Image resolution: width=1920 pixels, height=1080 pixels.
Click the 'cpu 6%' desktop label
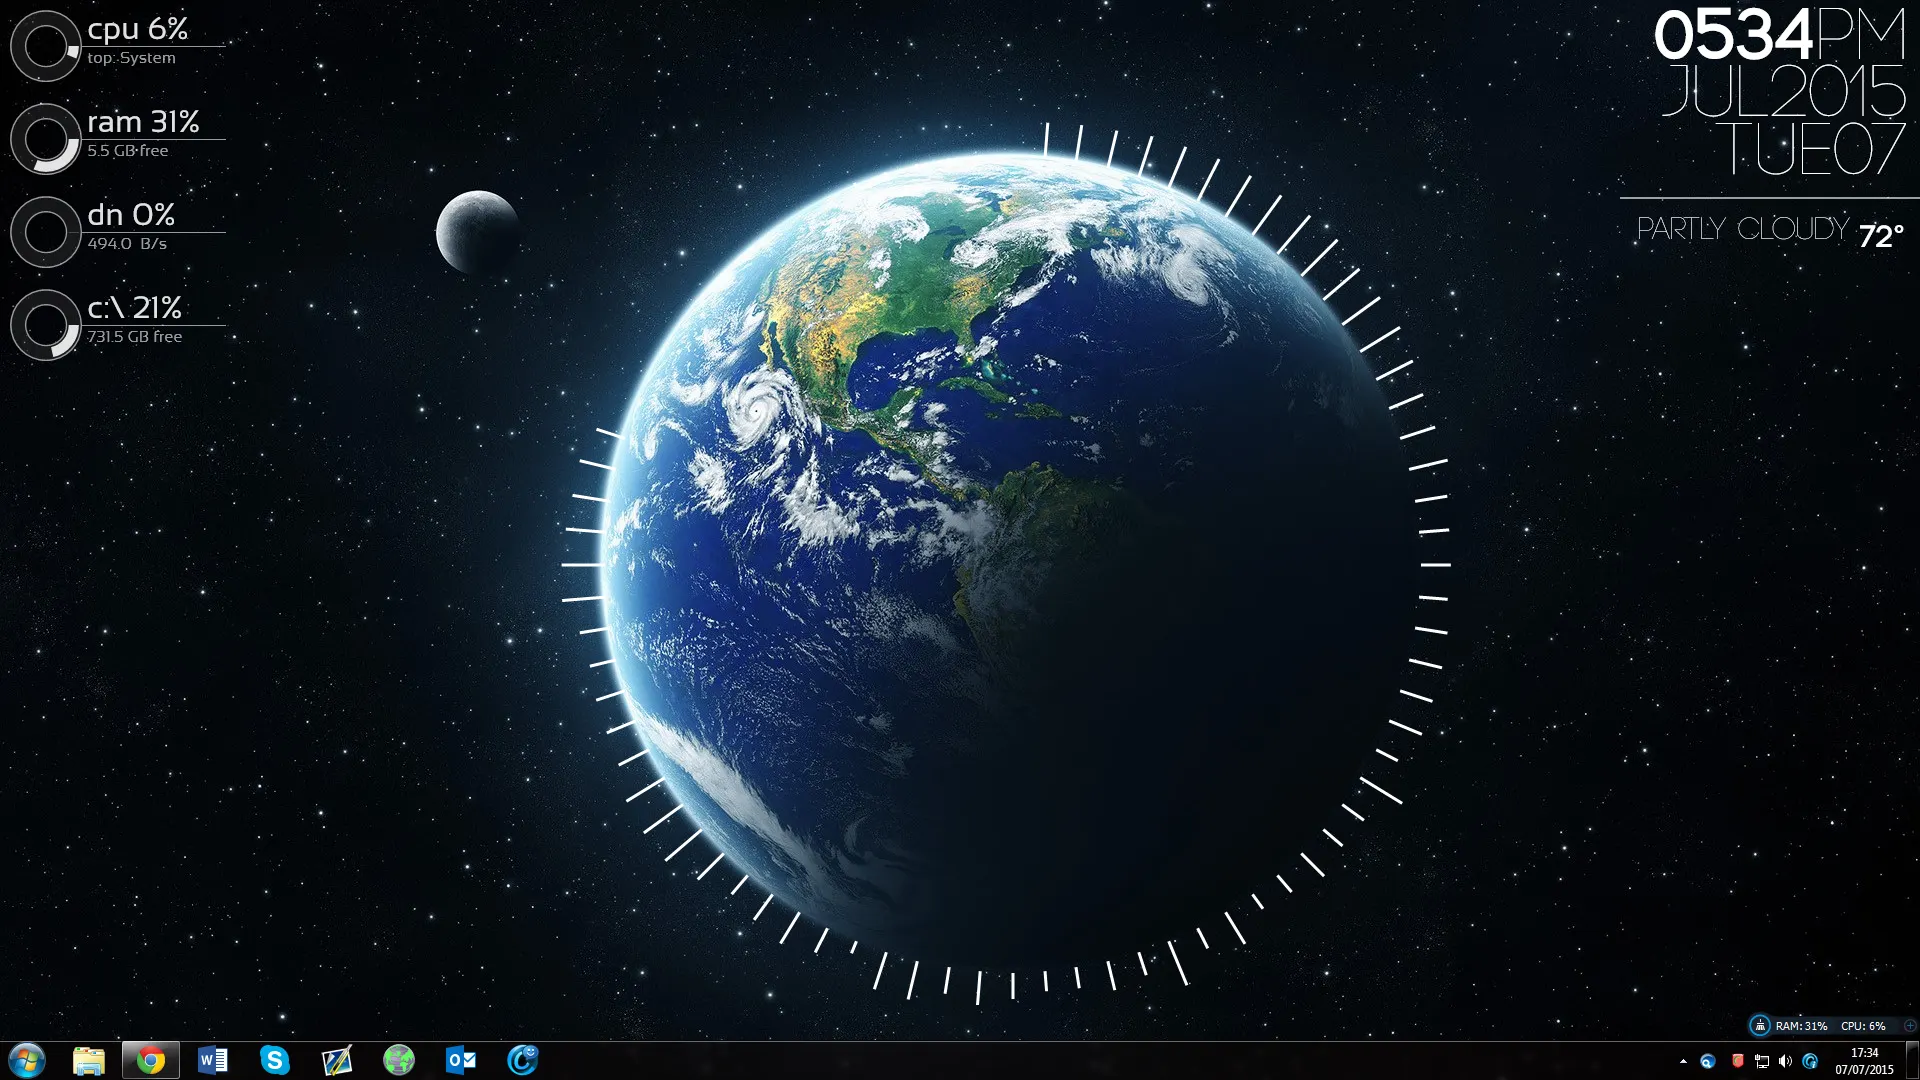(x=138, y=29)
